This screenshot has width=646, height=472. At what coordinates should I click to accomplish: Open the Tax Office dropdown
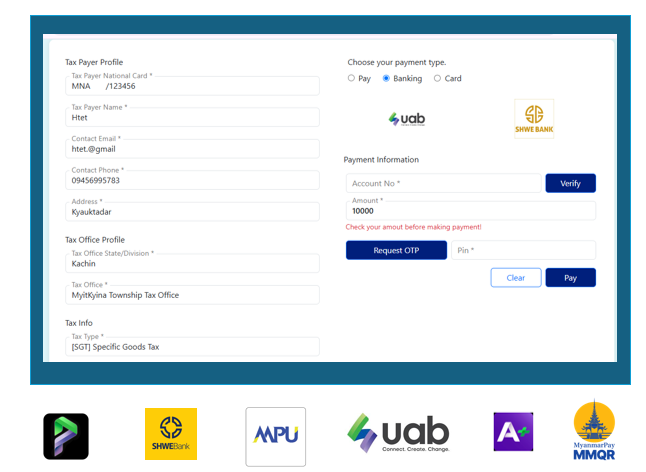[192, 295]
